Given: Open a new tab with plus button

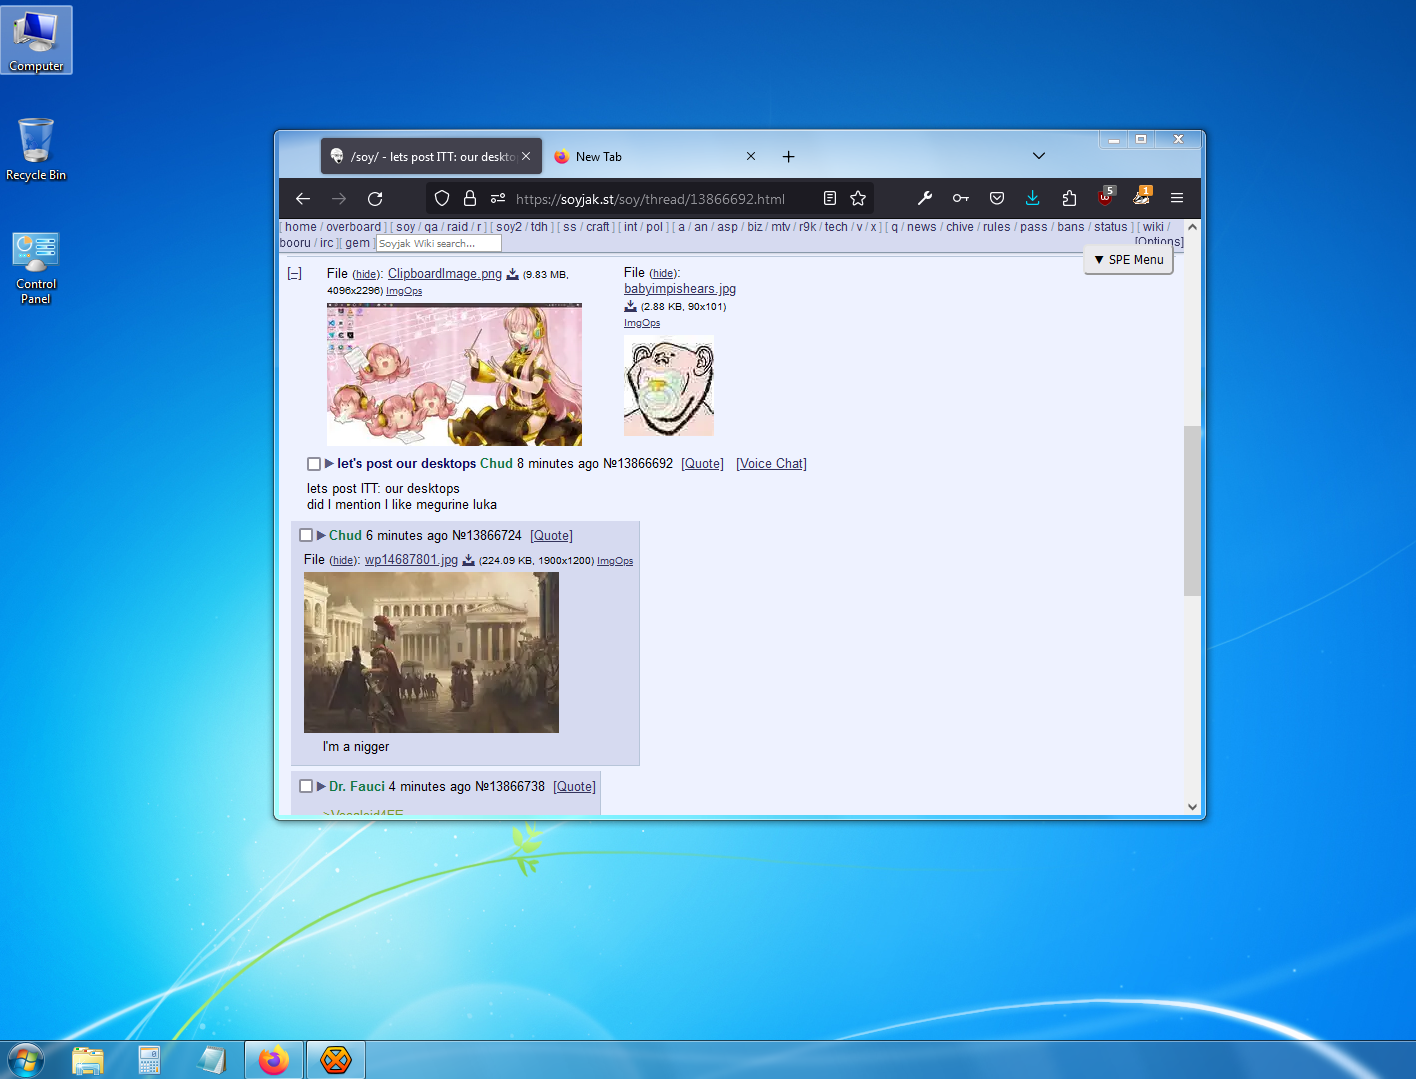Looking at the screenshot, I should click(788, 157).
